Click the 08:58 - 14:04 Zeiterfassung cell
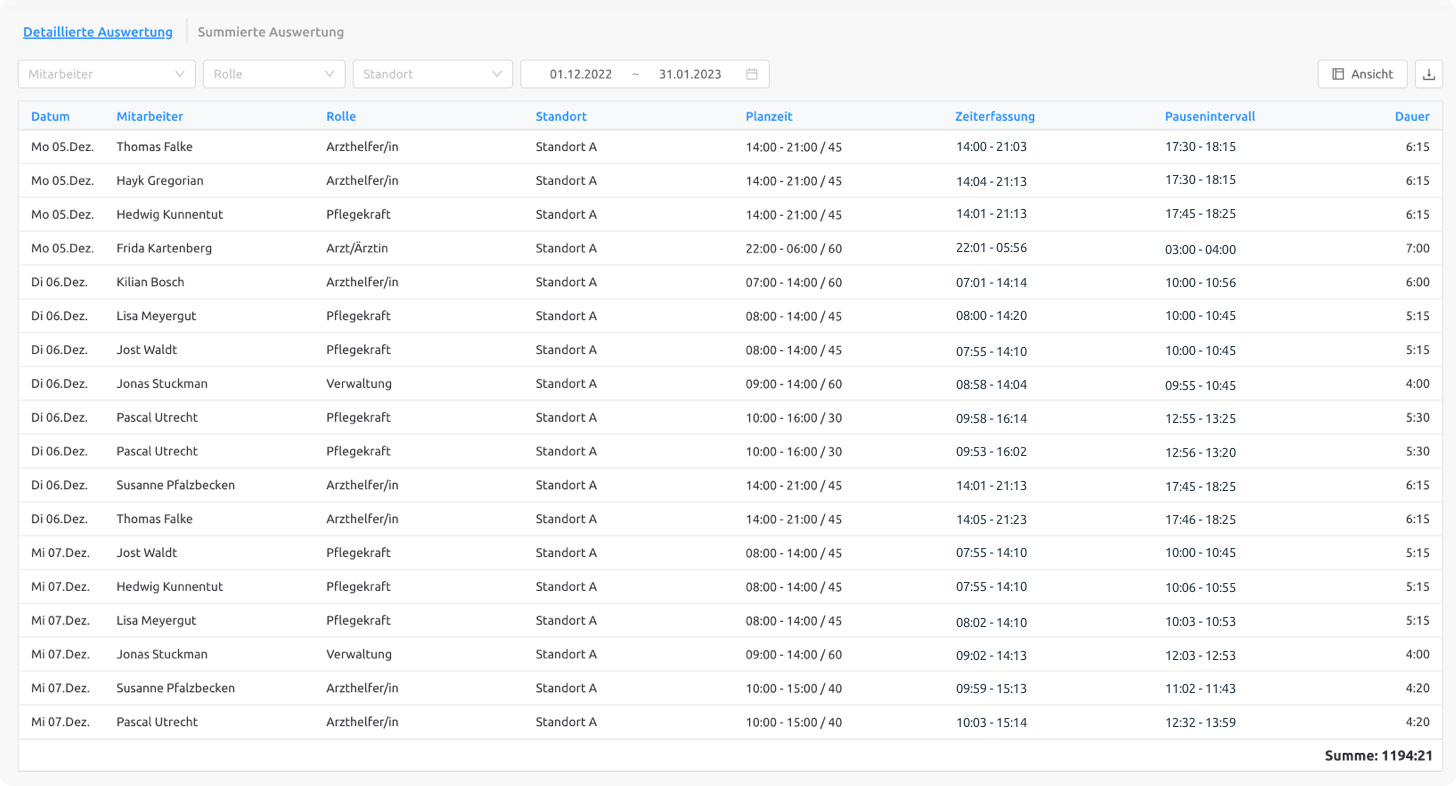 [991, 384]
